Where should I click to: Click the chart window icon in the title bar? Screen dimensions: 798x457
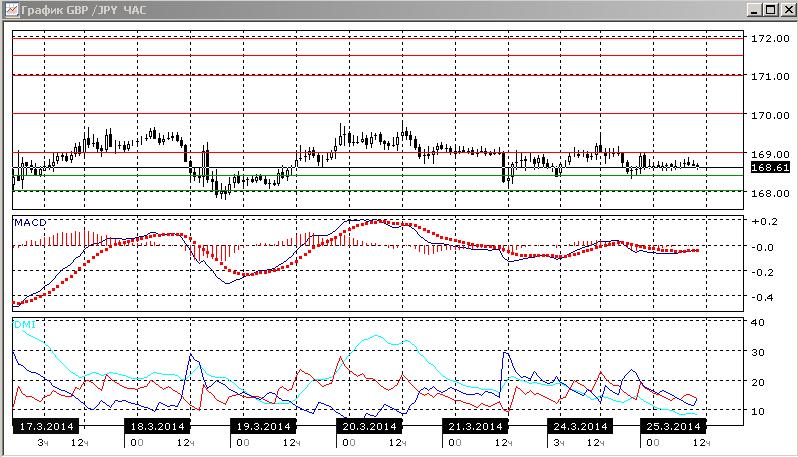tap(12, 10)
